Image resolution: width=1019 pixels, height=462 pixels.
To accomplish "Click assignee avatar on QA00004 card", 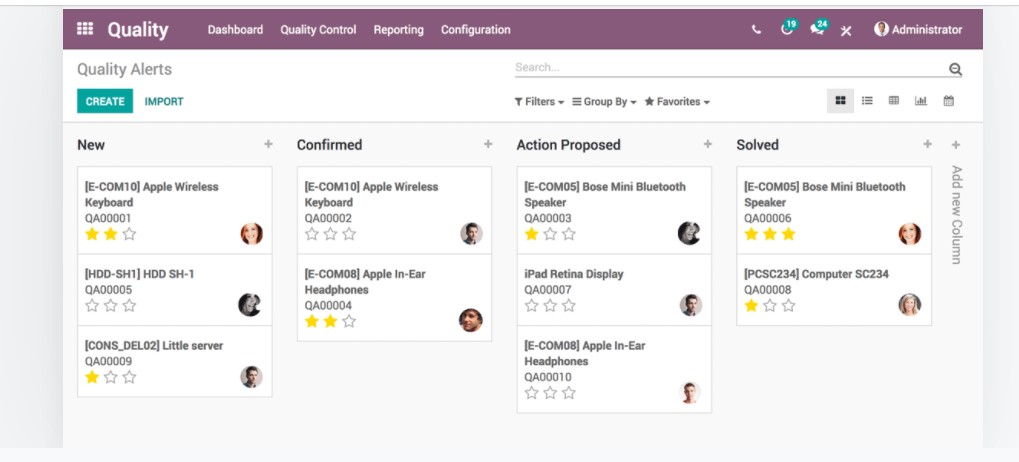I will coord(471,320).
